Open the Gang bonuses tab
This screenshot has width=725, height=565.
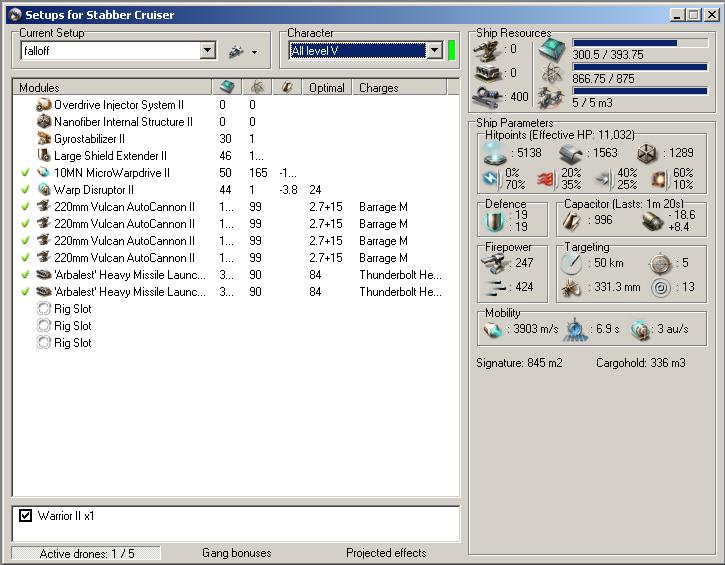[x=237, y=553]
